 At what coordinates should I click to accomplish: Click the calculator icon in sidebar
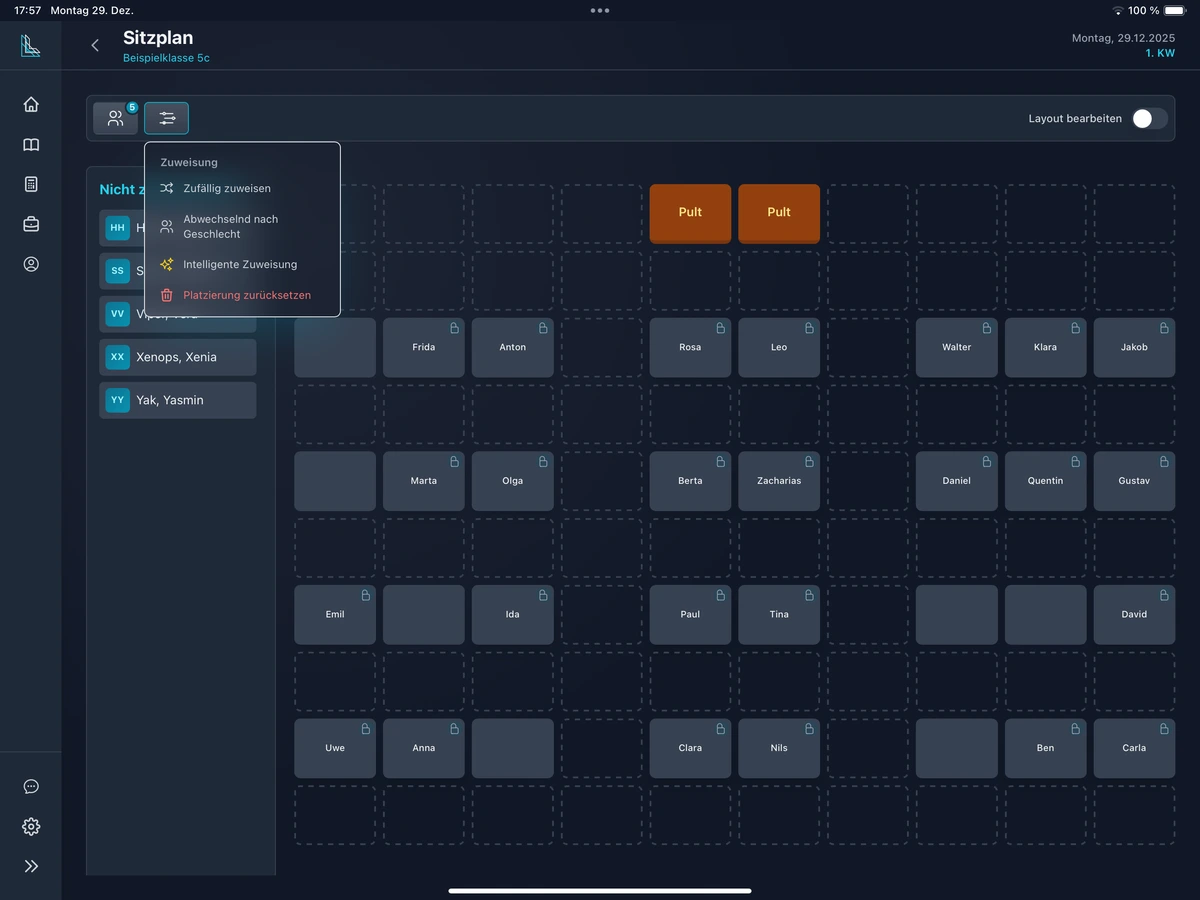click(x=31, y=184)
